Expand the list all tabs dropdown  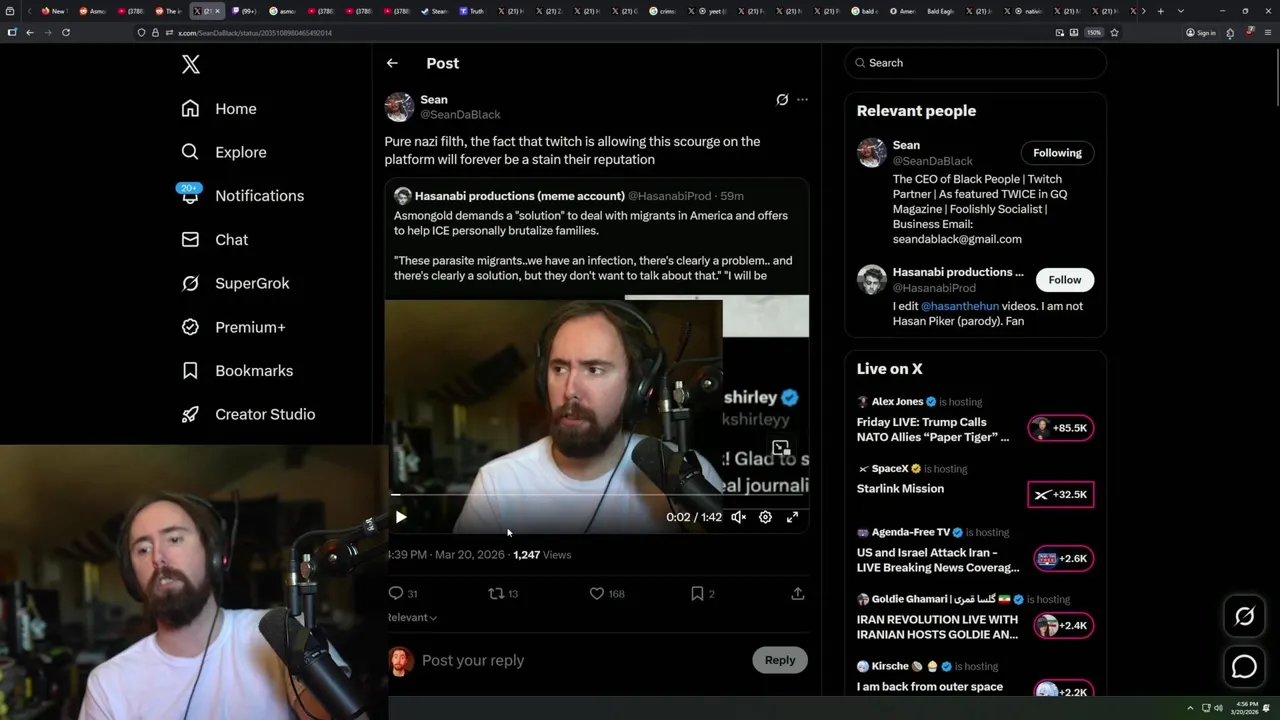pos(1181,11)
